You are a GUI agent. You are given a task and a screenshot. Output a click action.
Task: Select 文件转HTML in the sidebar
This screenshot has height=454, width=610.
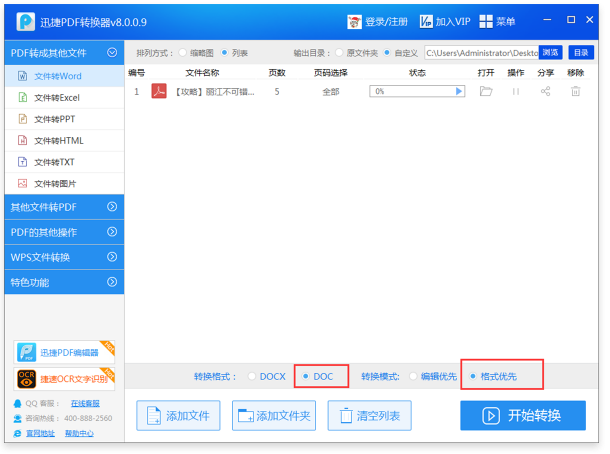coord(64,140)
